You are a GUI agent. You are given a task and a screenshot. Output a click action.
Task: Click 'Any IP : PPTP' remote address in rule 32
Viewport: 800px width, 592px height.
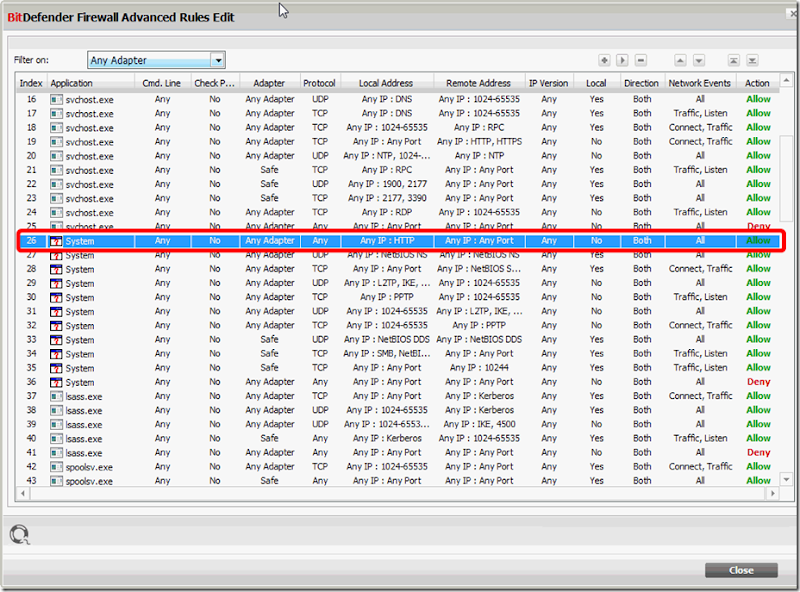[479, 325]
